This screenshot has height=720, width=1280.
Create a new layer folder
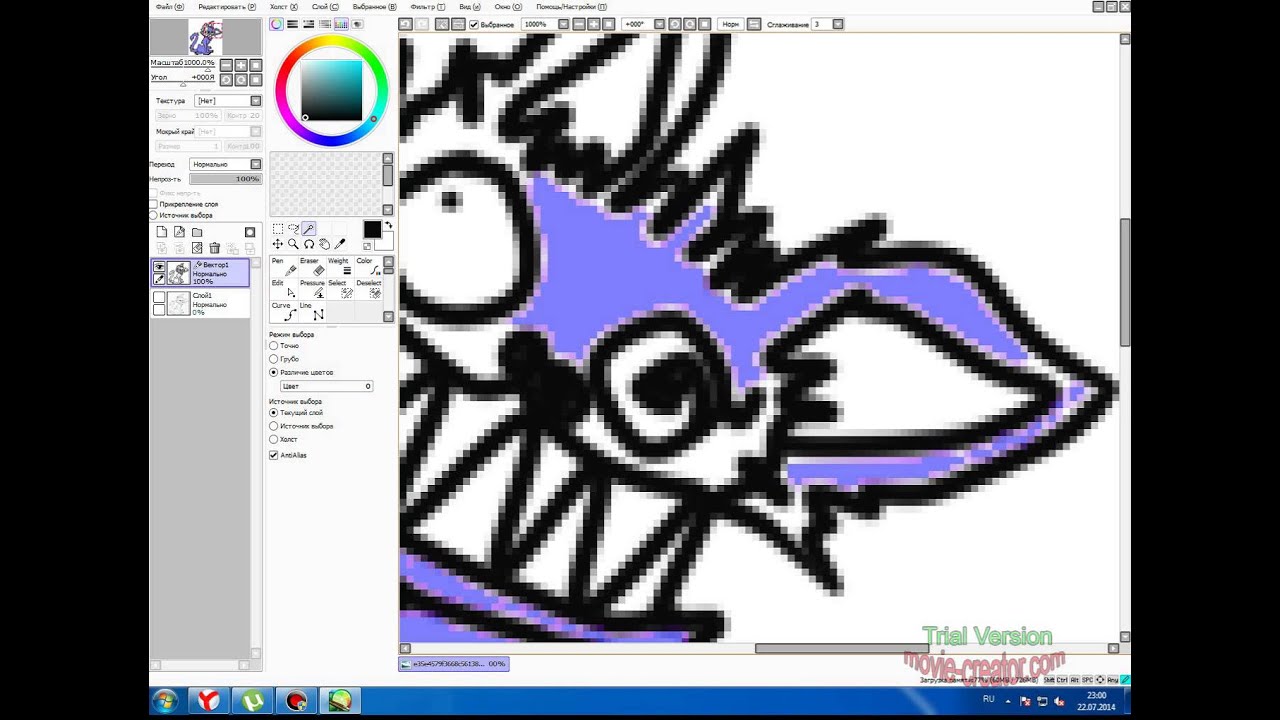coord(197,232)
